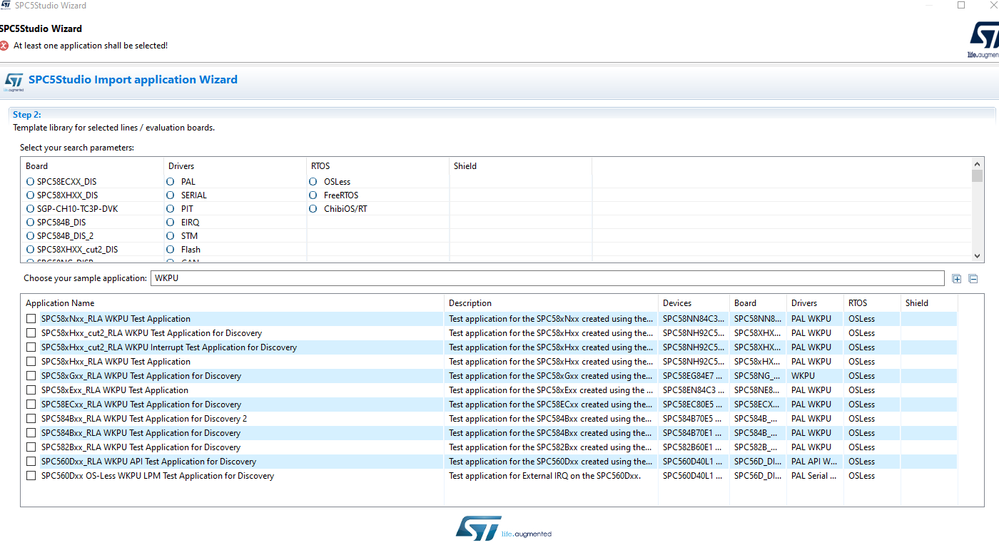
Task: Choose the PAL driver radio button
Action: click(170, 182)
